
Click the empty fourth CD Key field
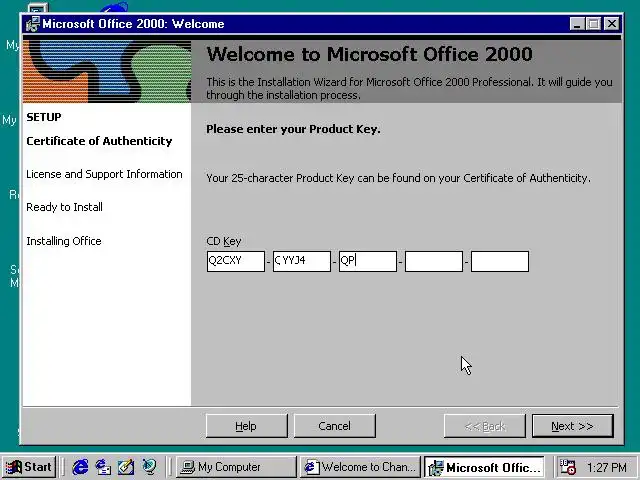click(434, 261)
